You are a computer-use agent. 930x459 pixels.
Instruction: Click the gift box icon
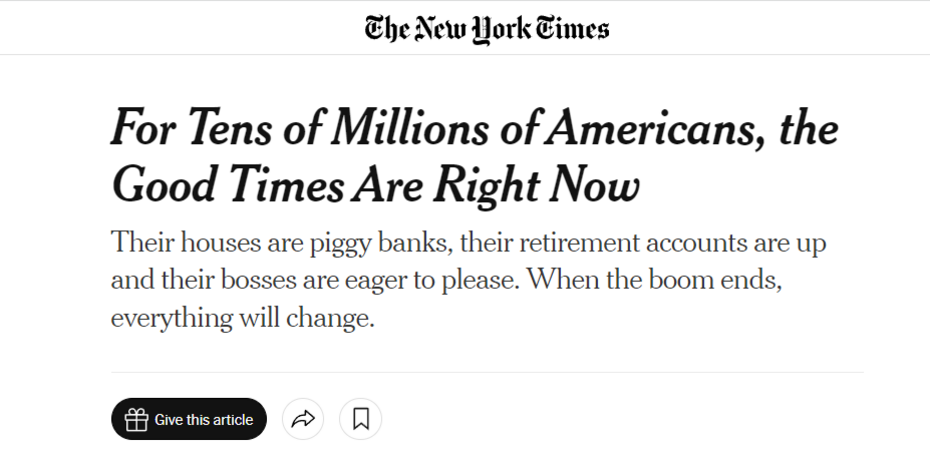pos(136,420)
